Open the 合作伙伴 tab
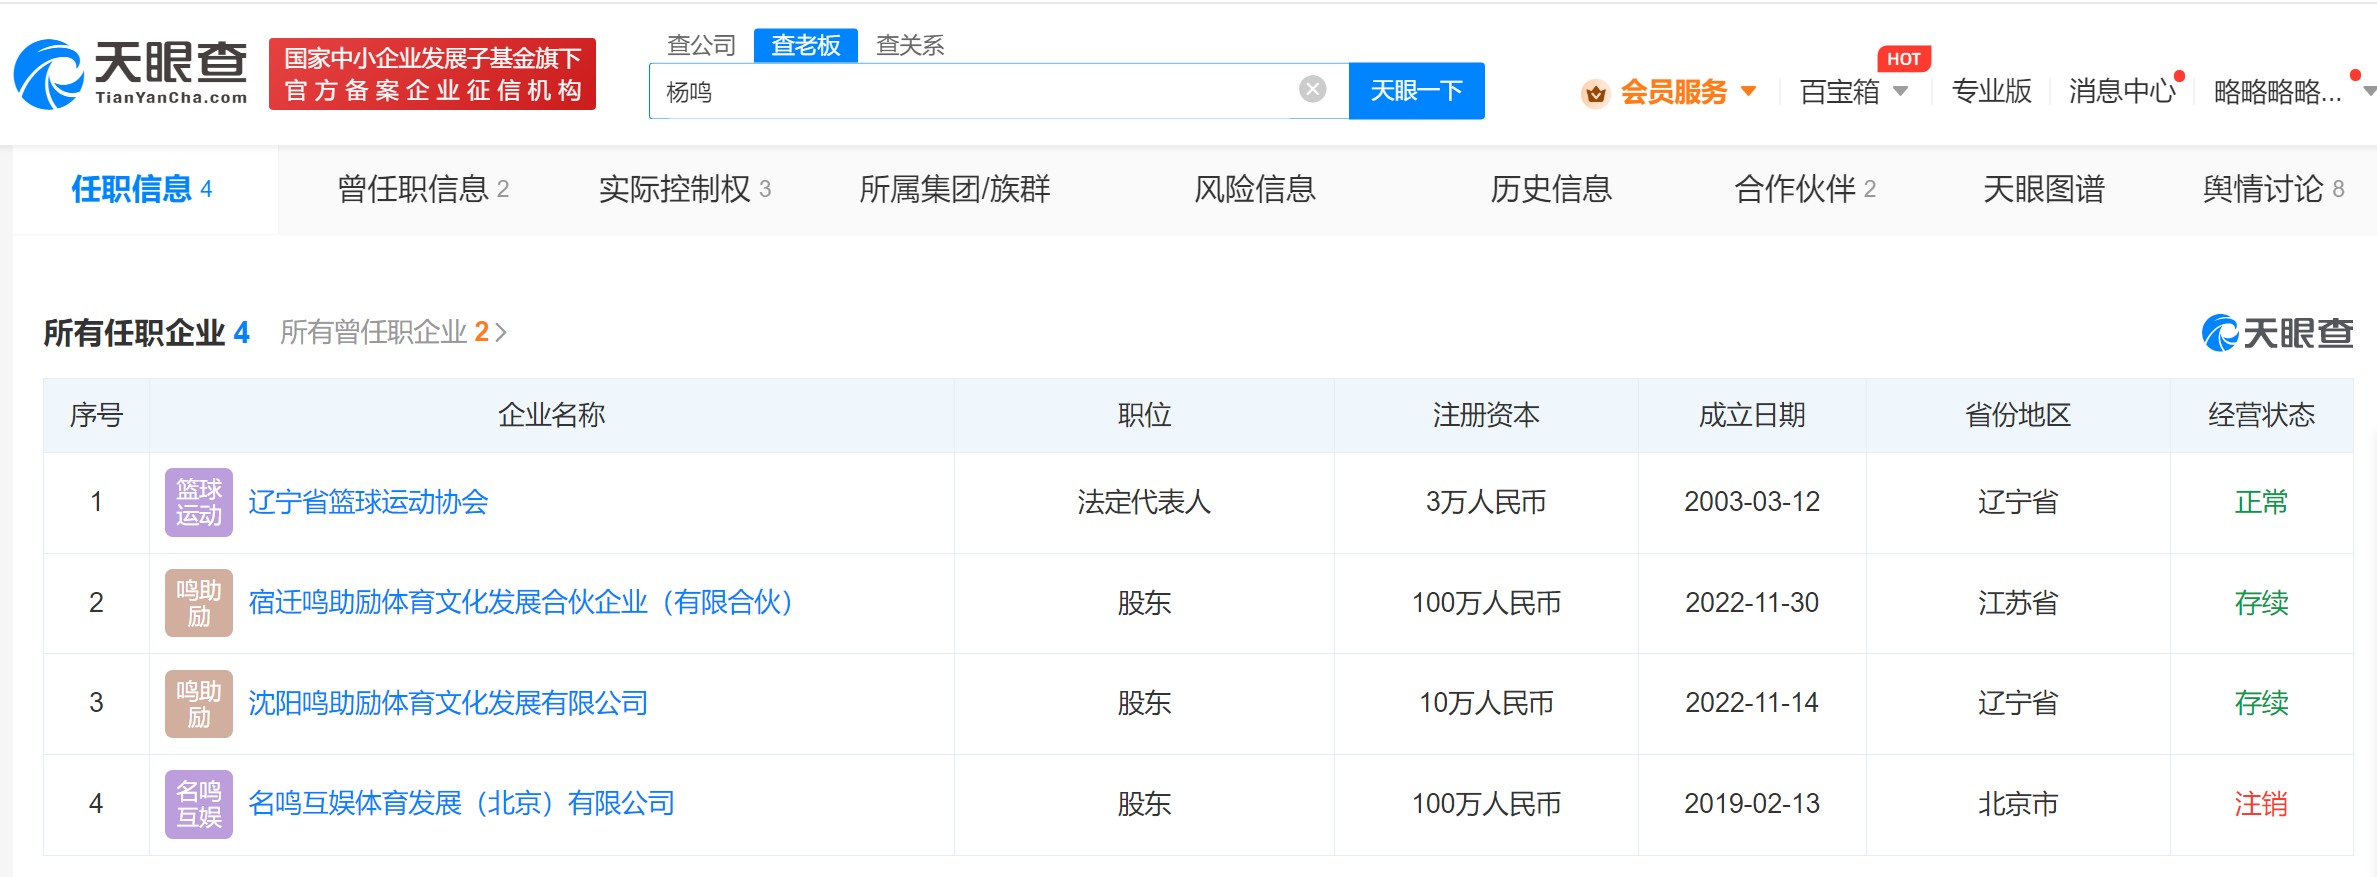The height and width of the screenshot is (877, 2377). [x=1805, y=189]
